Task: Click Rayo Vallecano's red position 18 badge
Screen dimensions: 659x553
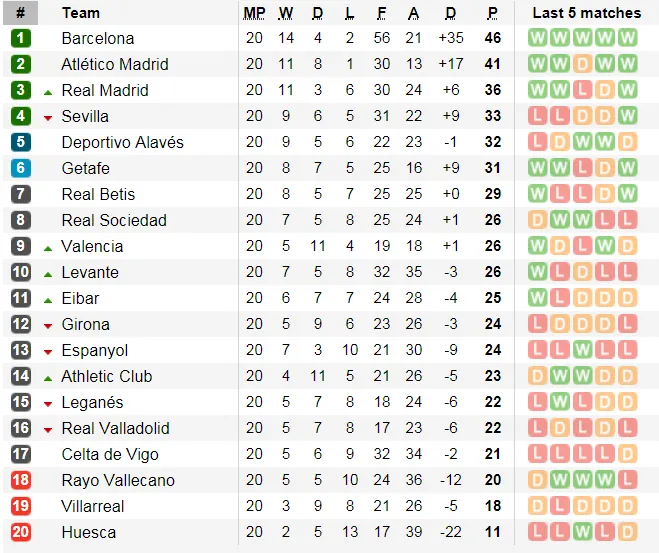Action: (21, 480)
